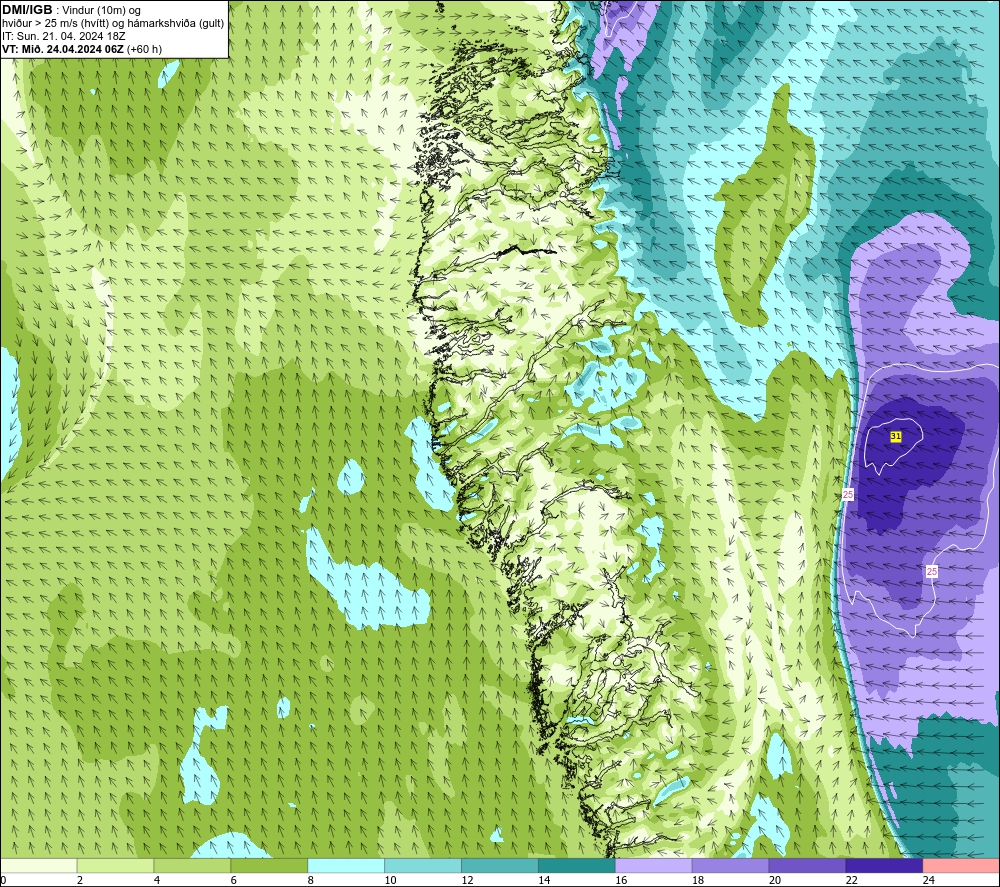Click the scale label '22'
This screenshot has height=887, width=1000.
coord(852,880)
